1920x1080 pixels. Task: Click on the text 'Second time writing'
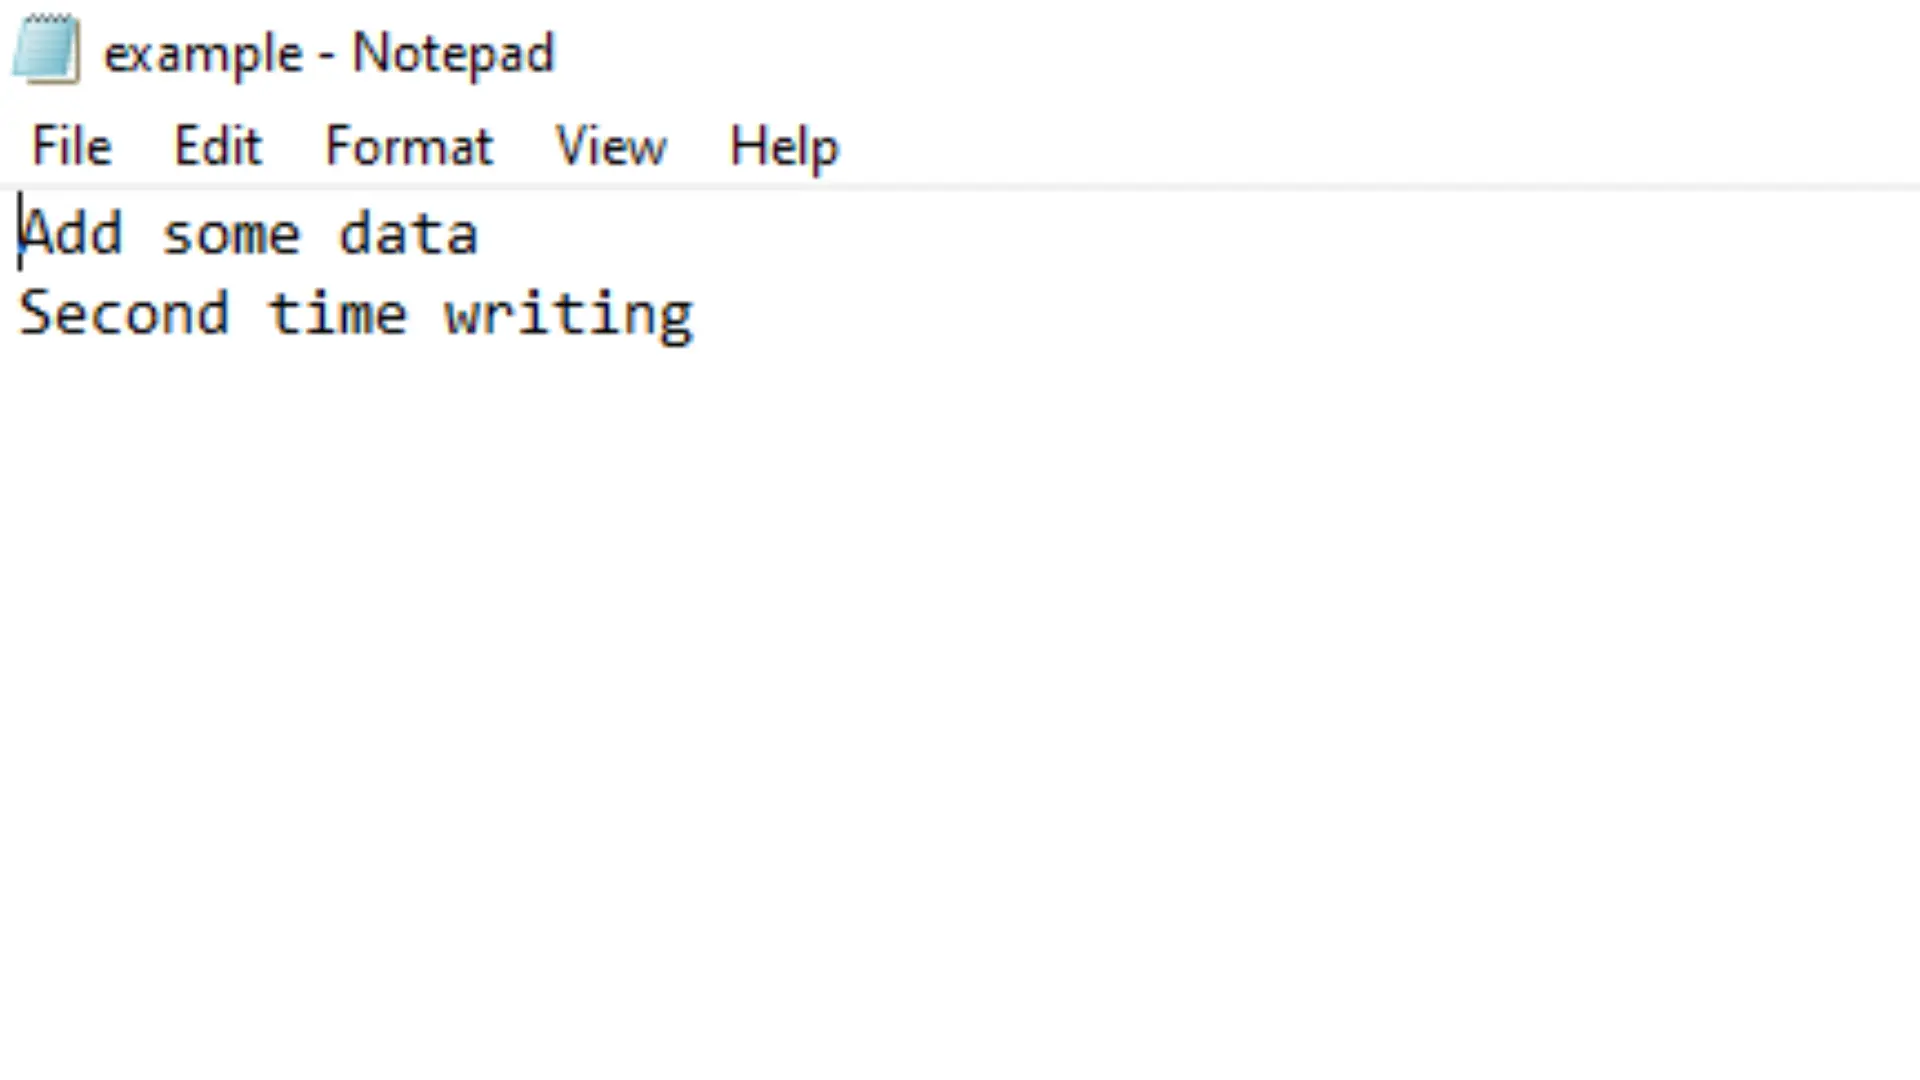point(356,314)
